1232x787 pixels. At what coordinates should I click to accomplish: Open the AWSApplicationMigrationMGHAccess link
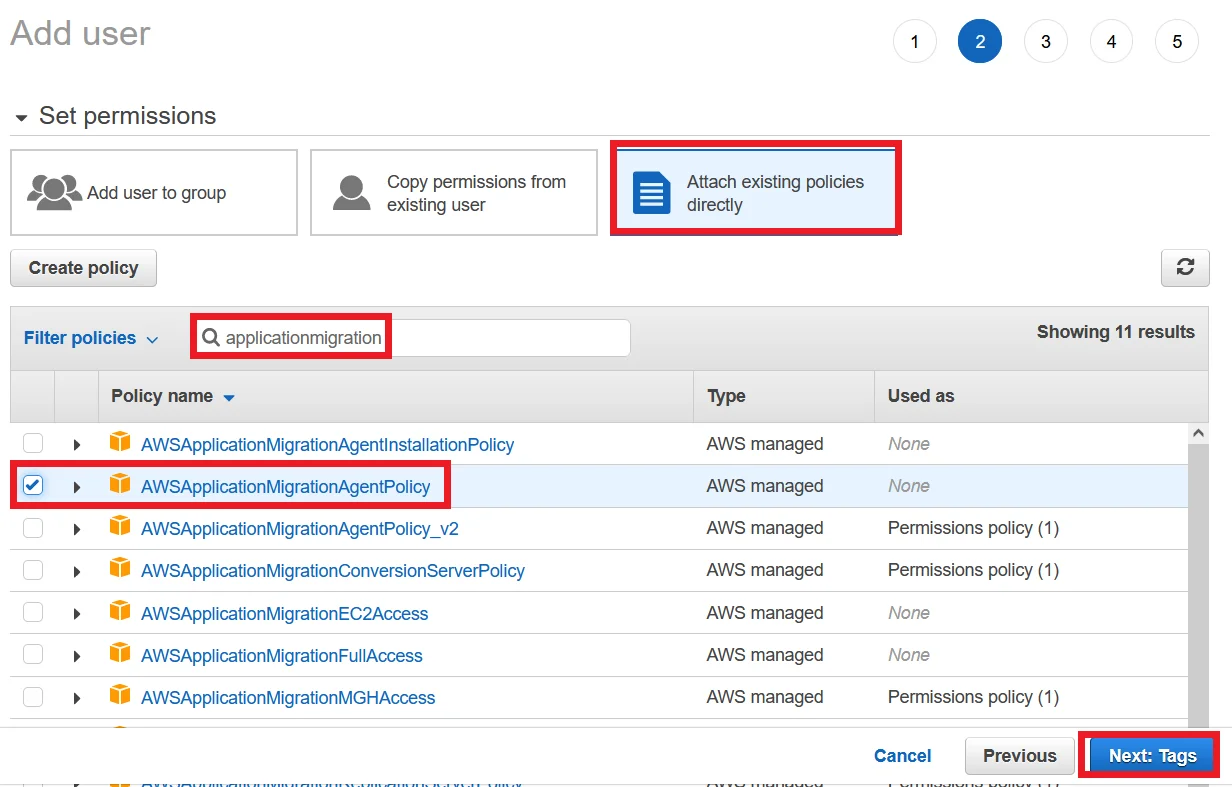pyautogui.click(x=288, y=697)
